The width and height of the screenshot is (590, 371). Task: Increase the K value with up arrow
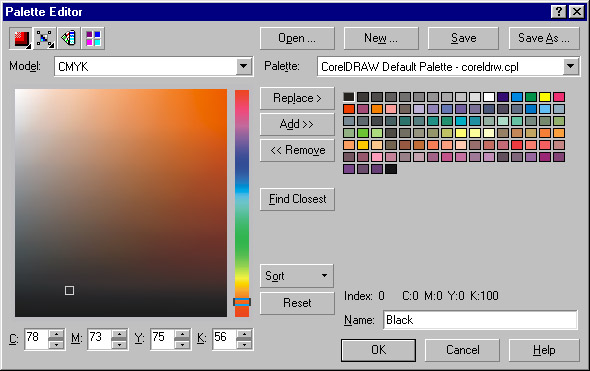pyautogui.click(x=244, y=334)
